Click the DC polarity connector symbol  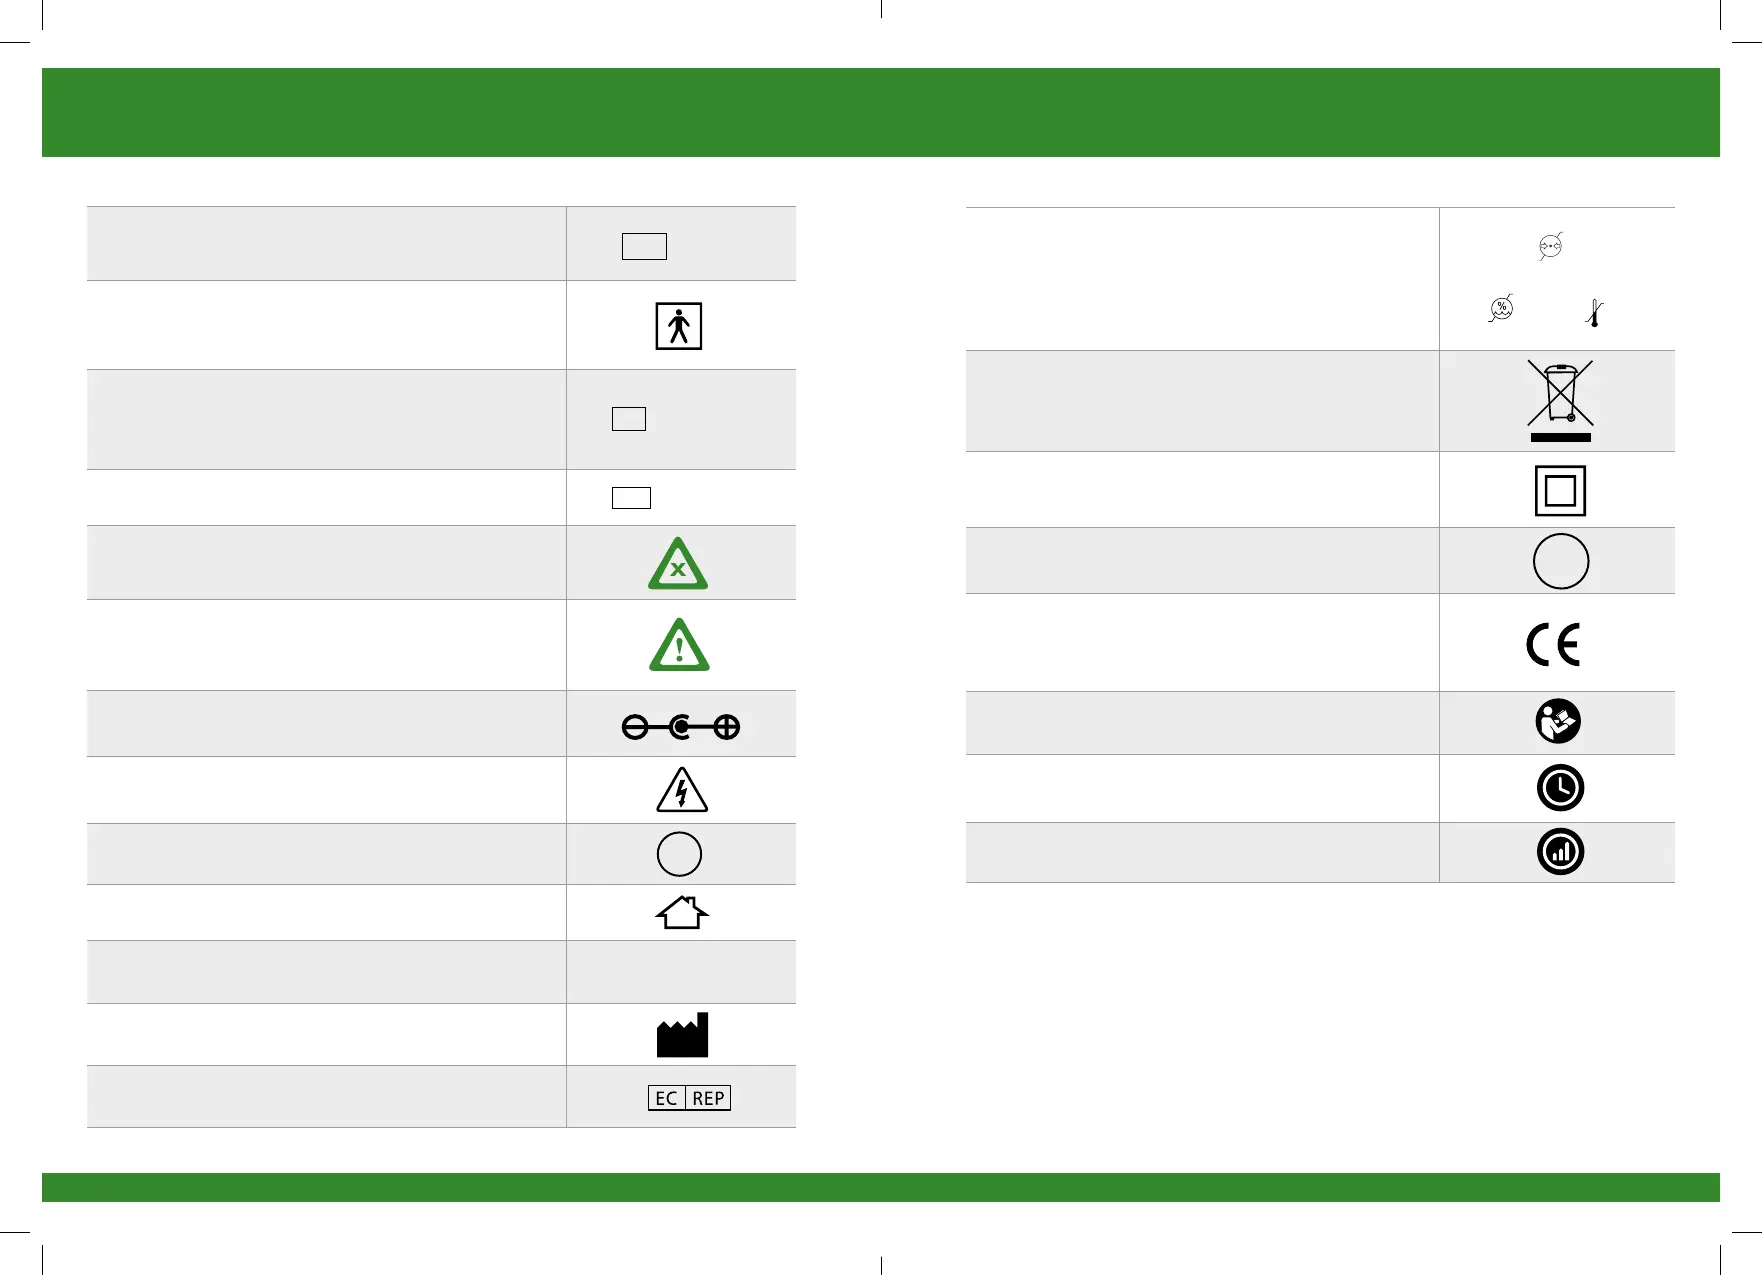click(x=681, y=727)
